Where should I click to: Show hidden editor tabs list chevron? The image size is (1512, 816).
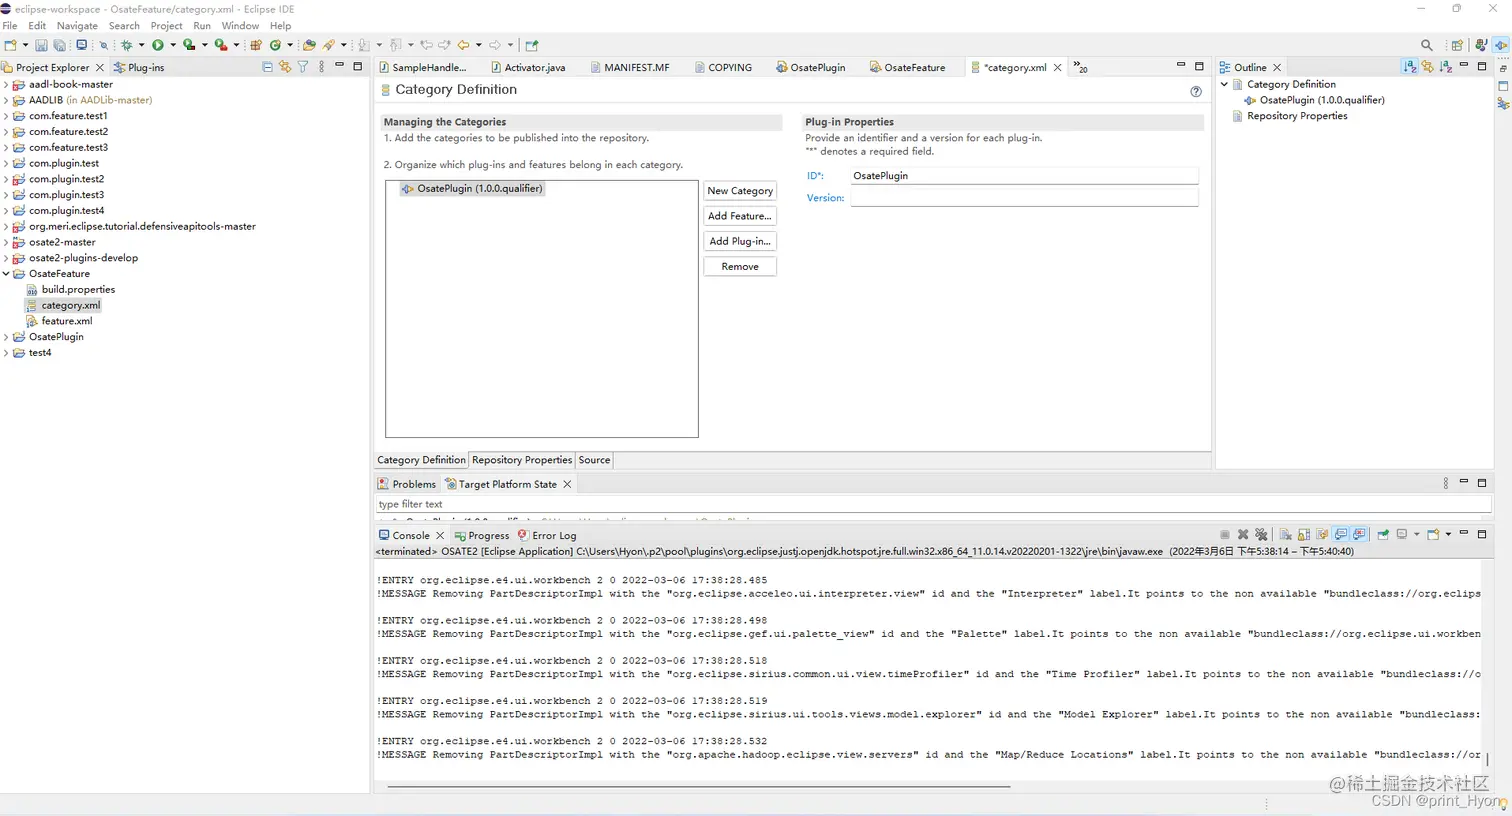pyautogui.click(x=1080, y=67)
